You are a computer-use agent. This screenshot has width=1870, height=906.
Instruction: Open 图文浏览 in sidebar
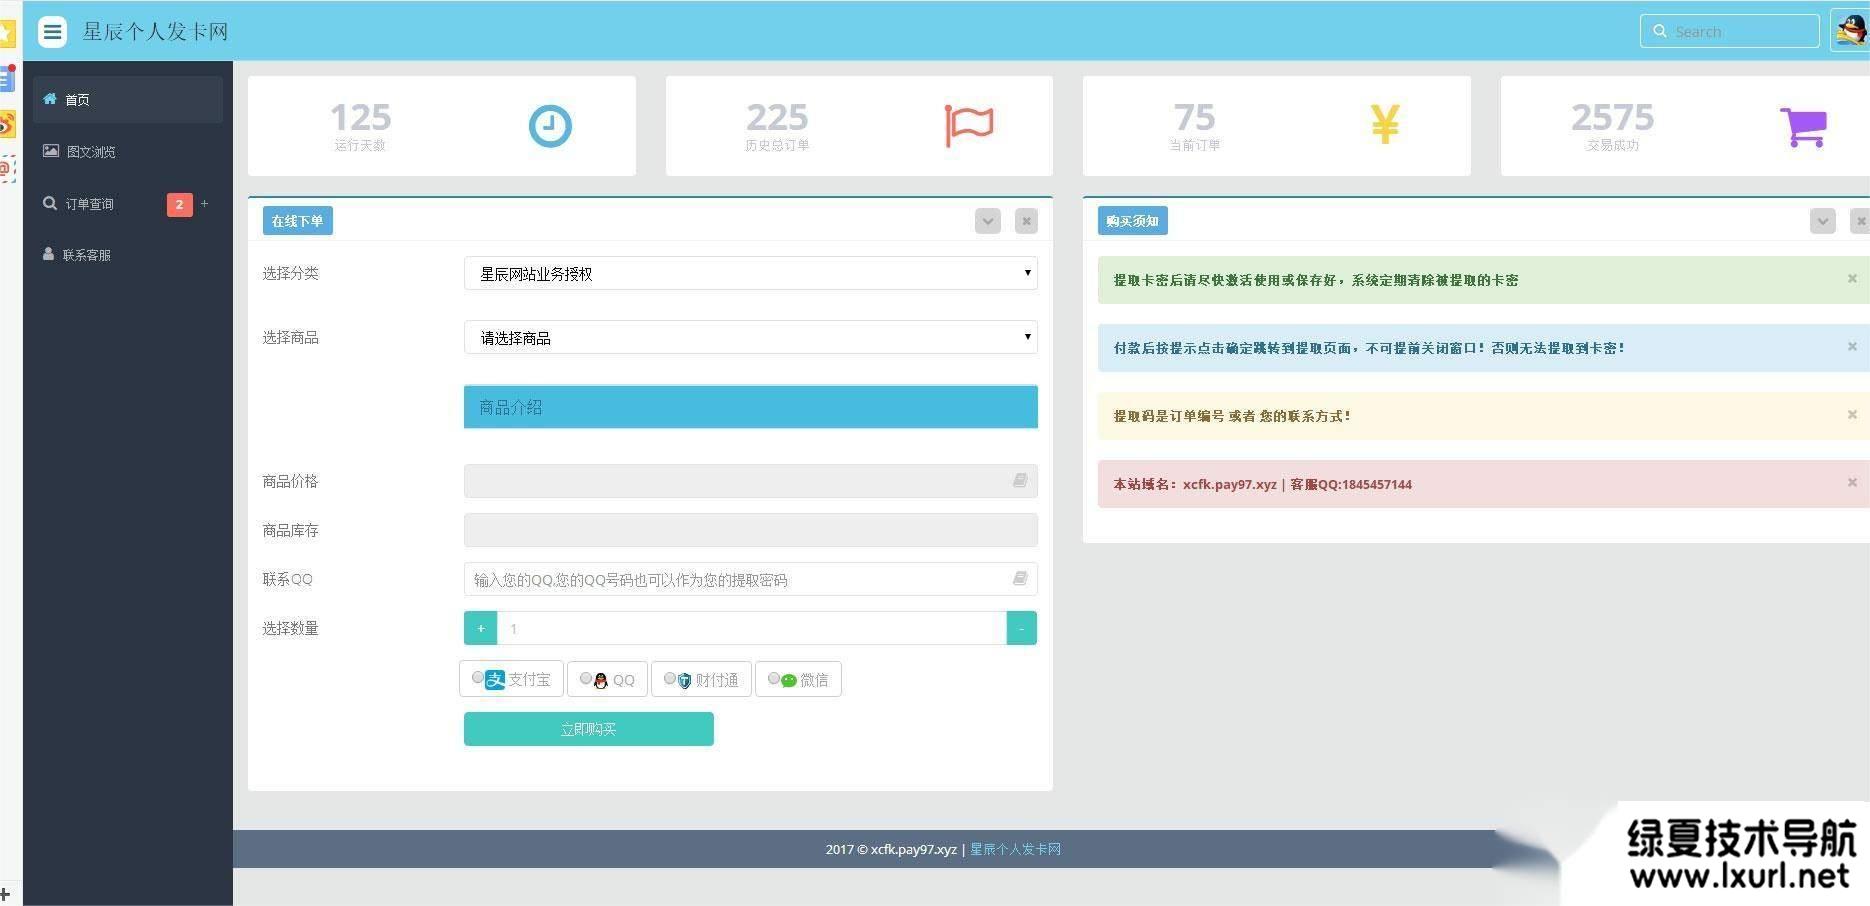coord(128,151)
